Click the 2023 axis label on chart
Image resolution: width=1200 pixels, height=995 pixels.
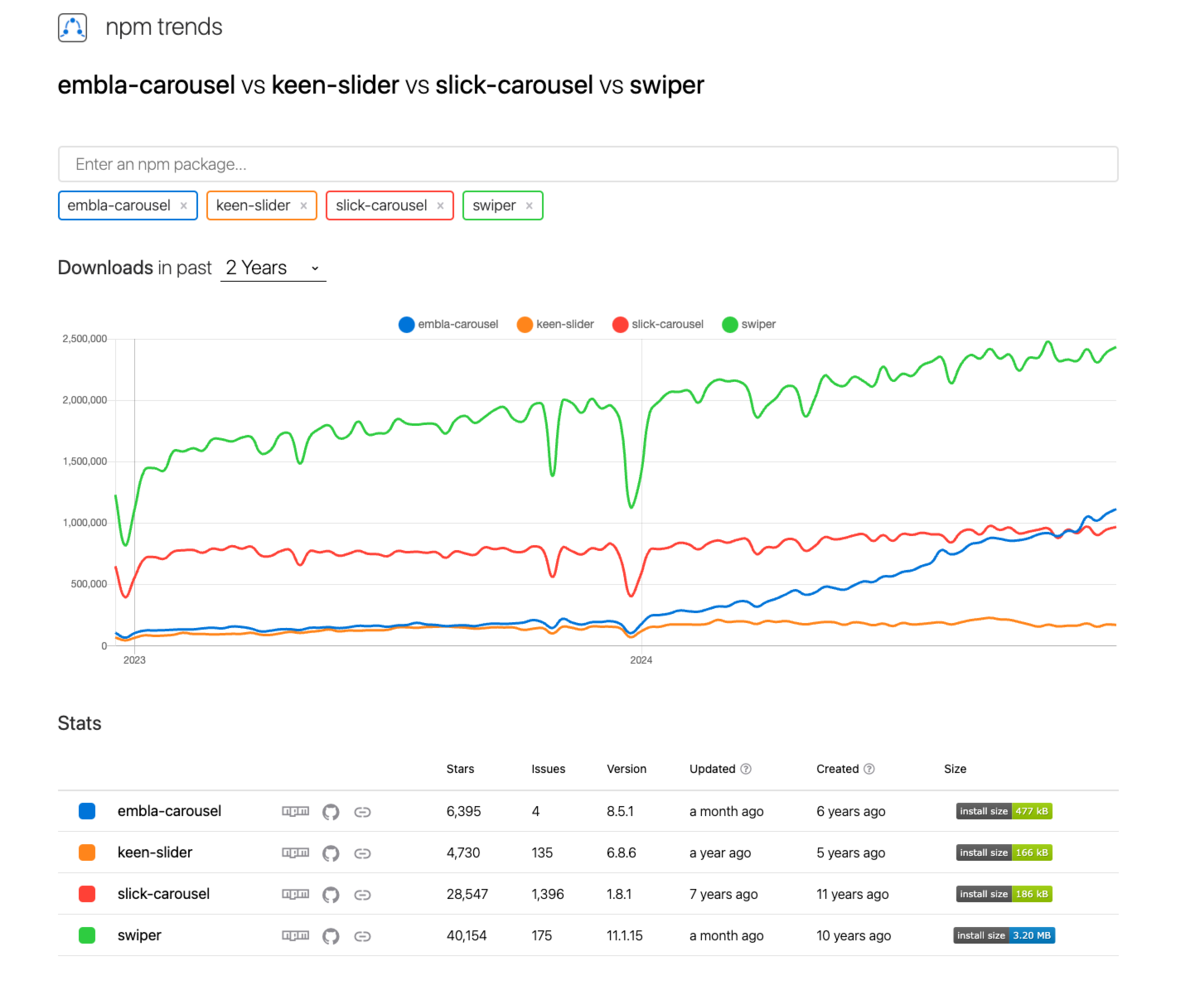pyautogui.click(x=134, y=660)
